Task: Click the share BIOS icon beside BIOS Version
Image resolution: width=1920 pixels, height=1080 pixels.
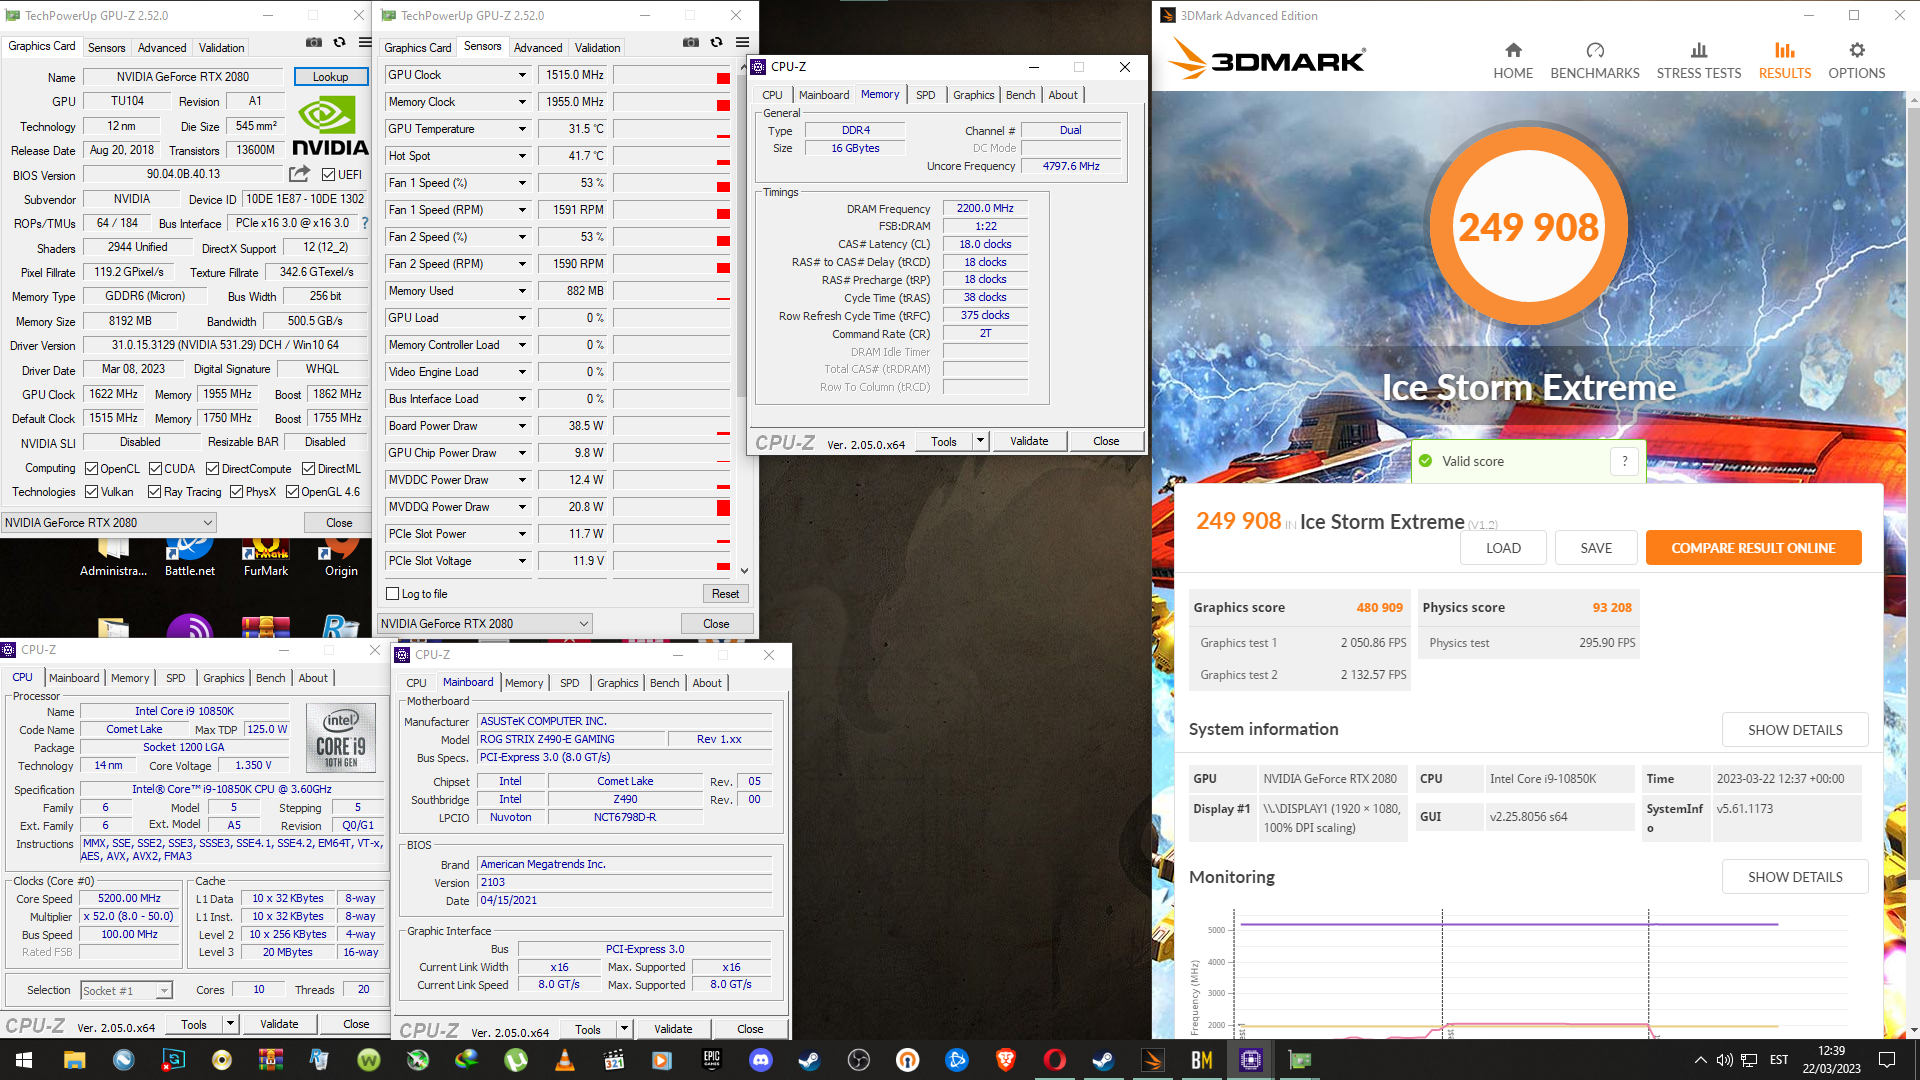Action: pyautogui.click(x=299, y=174)
